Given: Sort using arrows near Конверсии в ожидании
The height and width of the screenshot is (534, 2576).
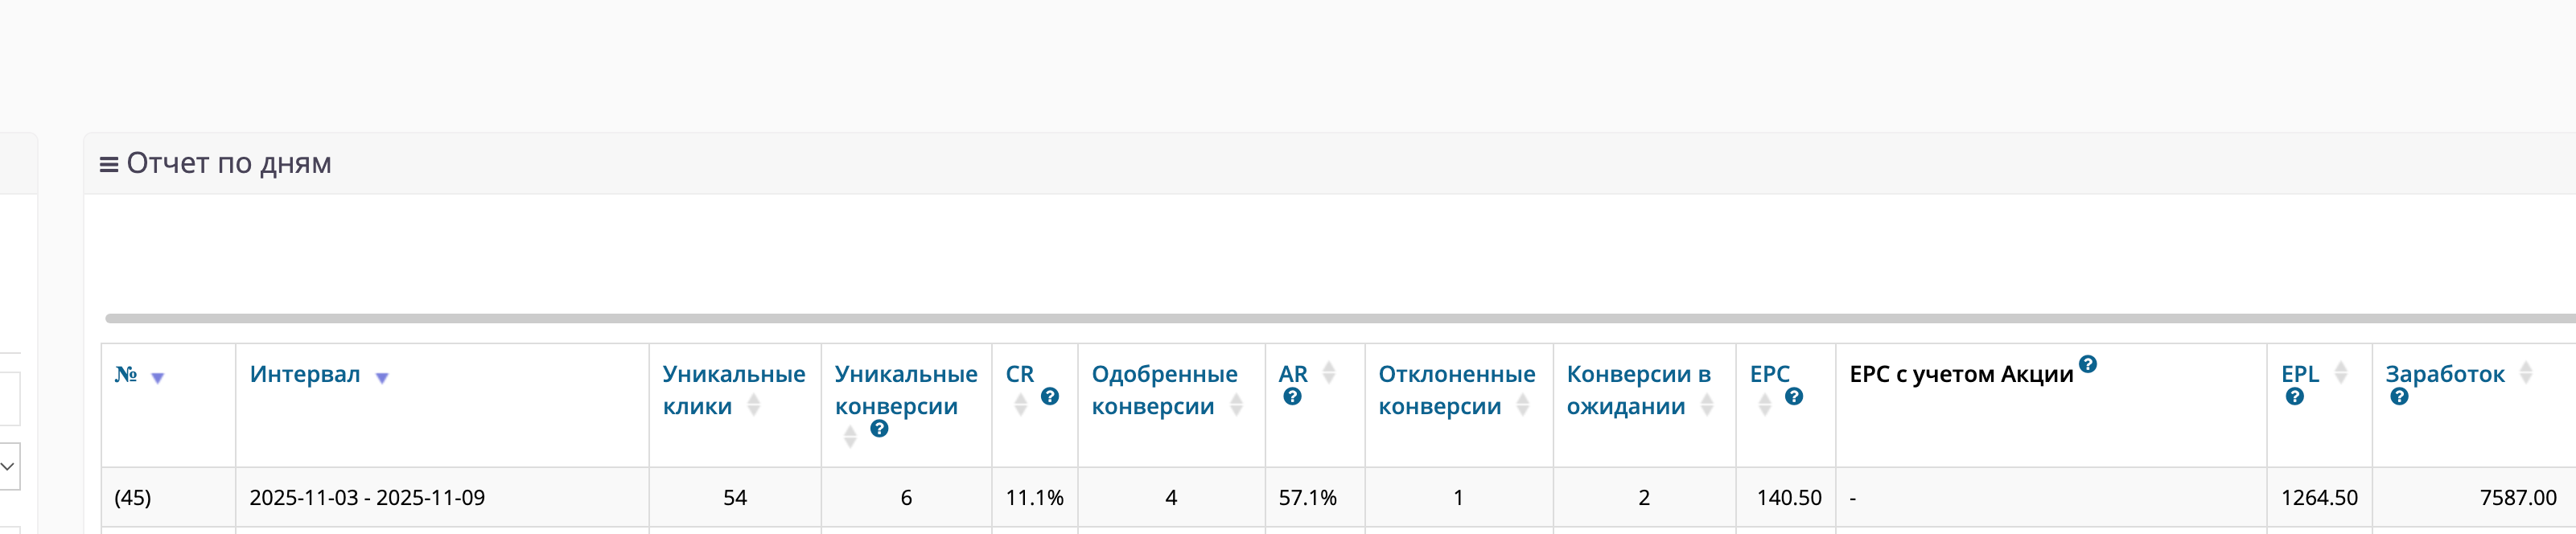Looking at the screenshot, I should (x=1707, y=405).
